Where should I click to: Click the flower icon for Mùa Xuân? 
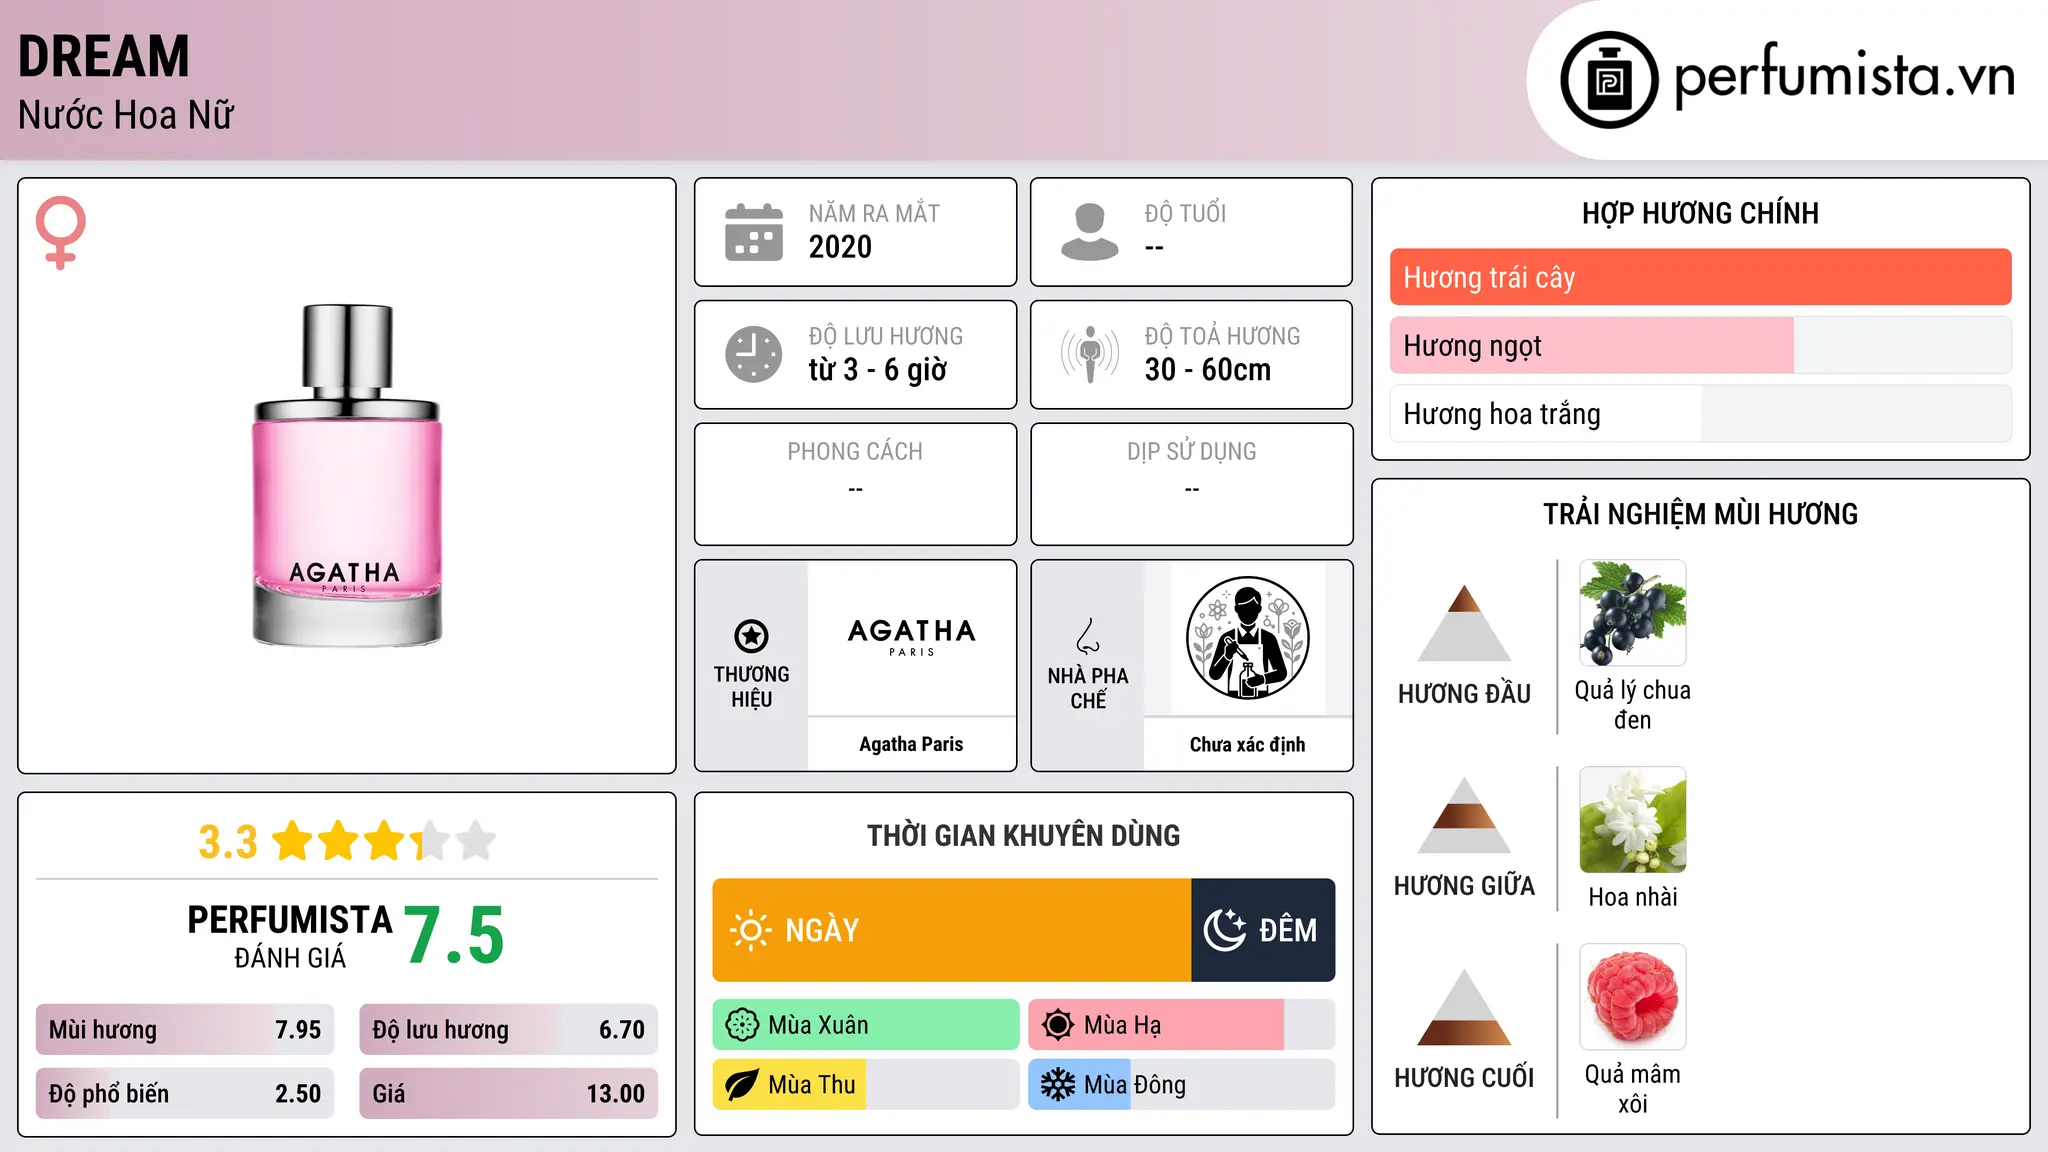(742, 1025)
